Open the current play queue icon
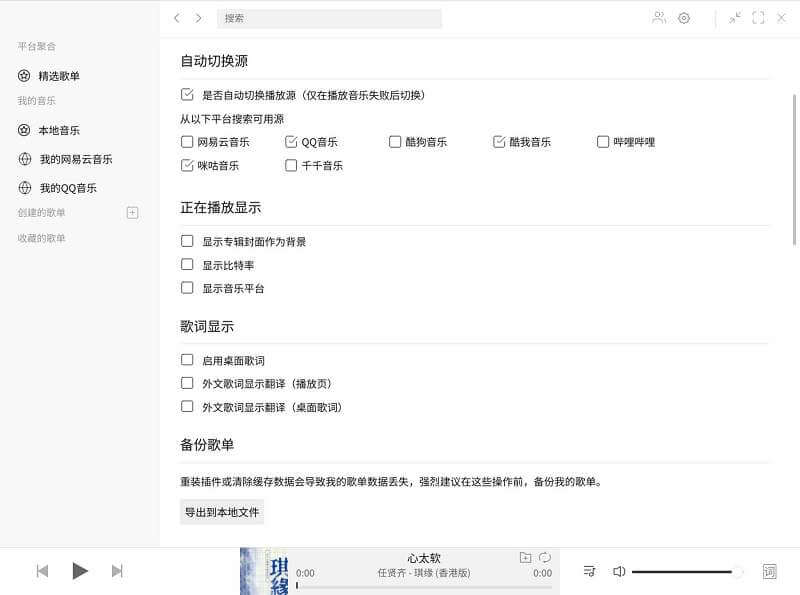The height and width of the screenshot is (595, 800). [x=590, y=571]
